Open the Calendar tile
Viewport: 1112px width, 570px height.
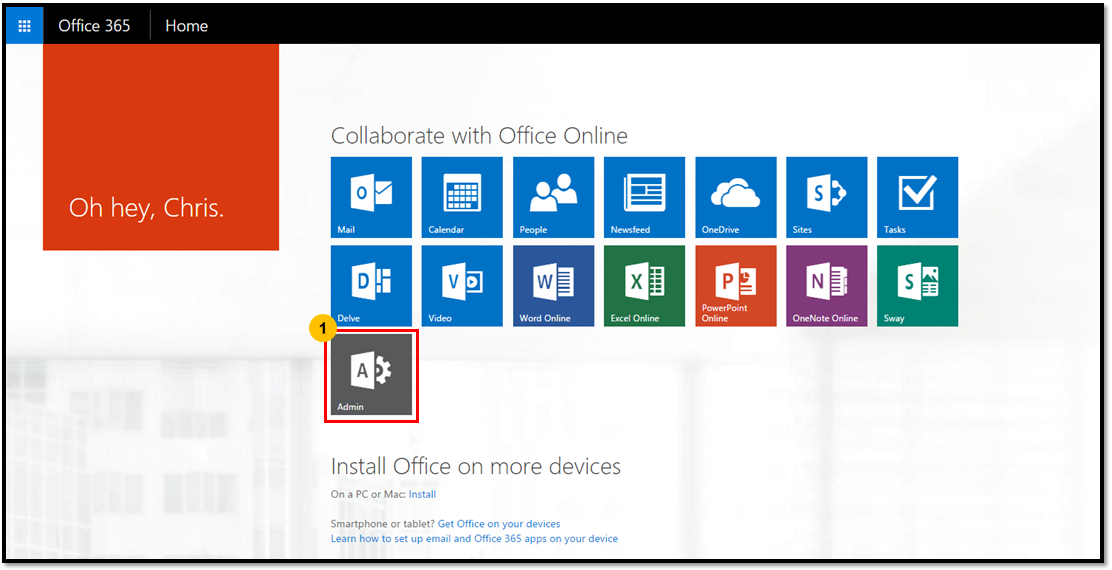[x=462, y=197]
